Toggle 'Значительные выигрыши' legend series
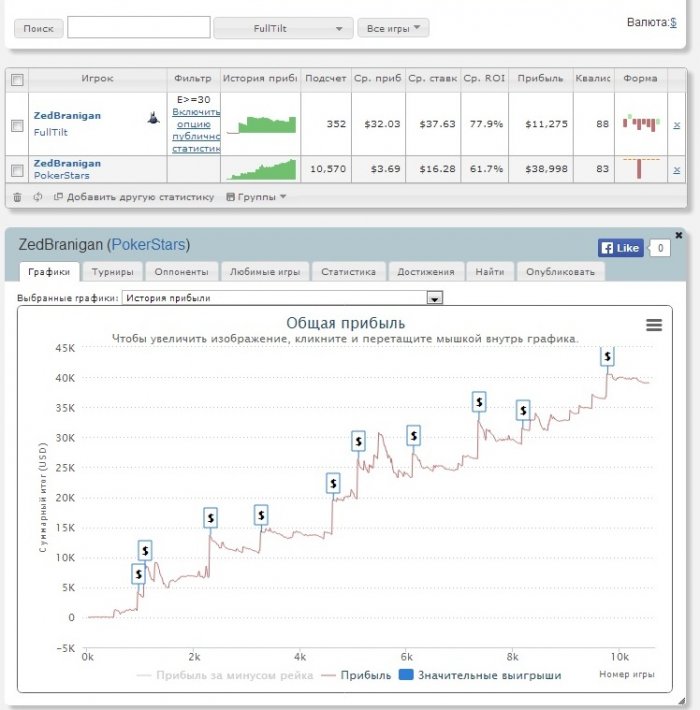The width and height of the screenshot is (700, 710). coord(480,675)
